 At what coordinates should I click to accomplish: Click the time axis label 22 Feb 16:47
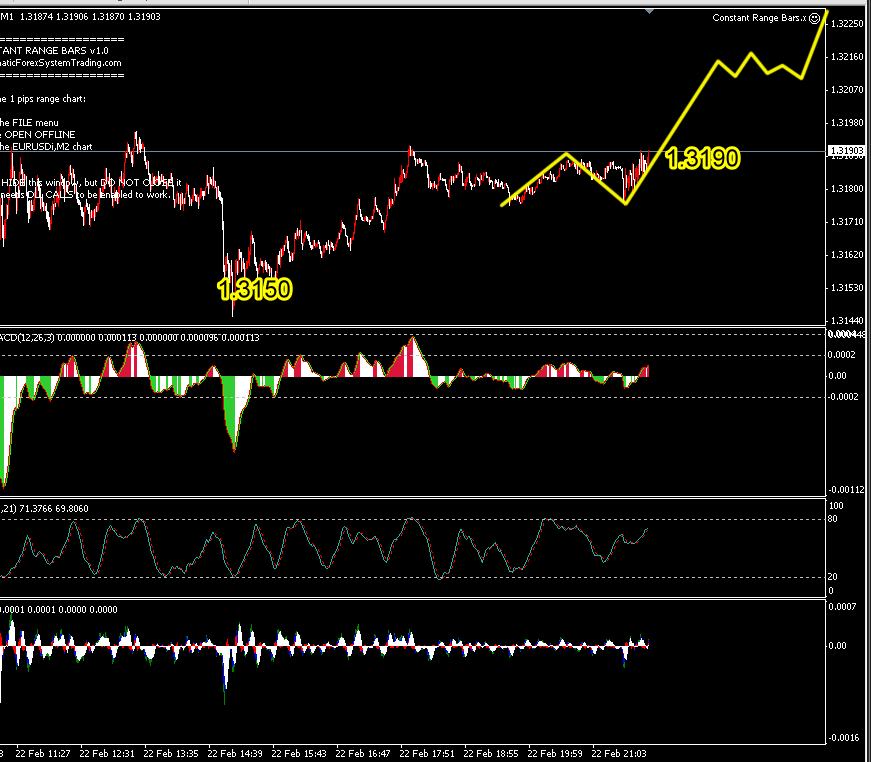click(x=363, y=754)
